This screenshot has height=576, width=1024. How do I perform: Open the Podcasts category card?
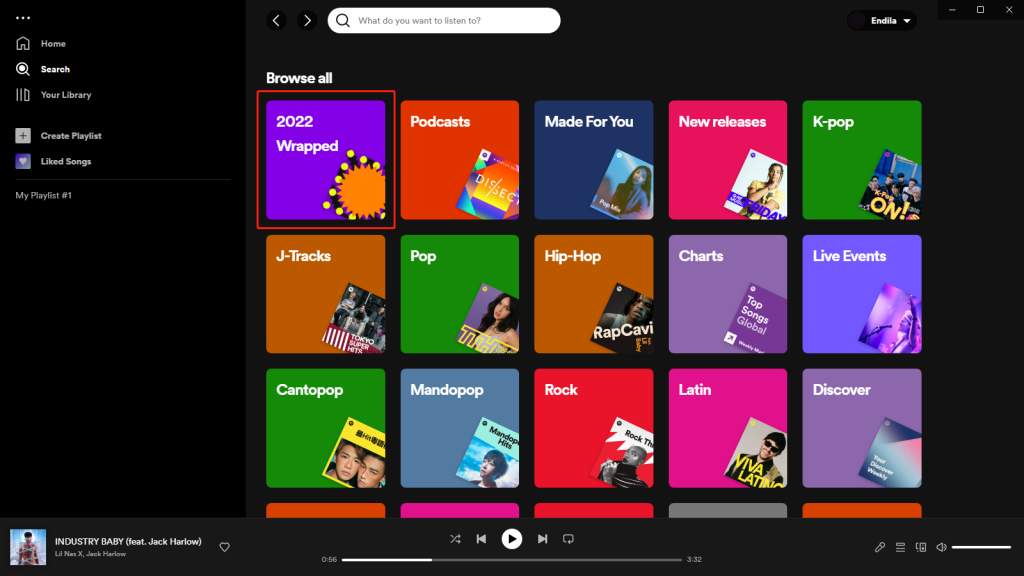[460, 160]
